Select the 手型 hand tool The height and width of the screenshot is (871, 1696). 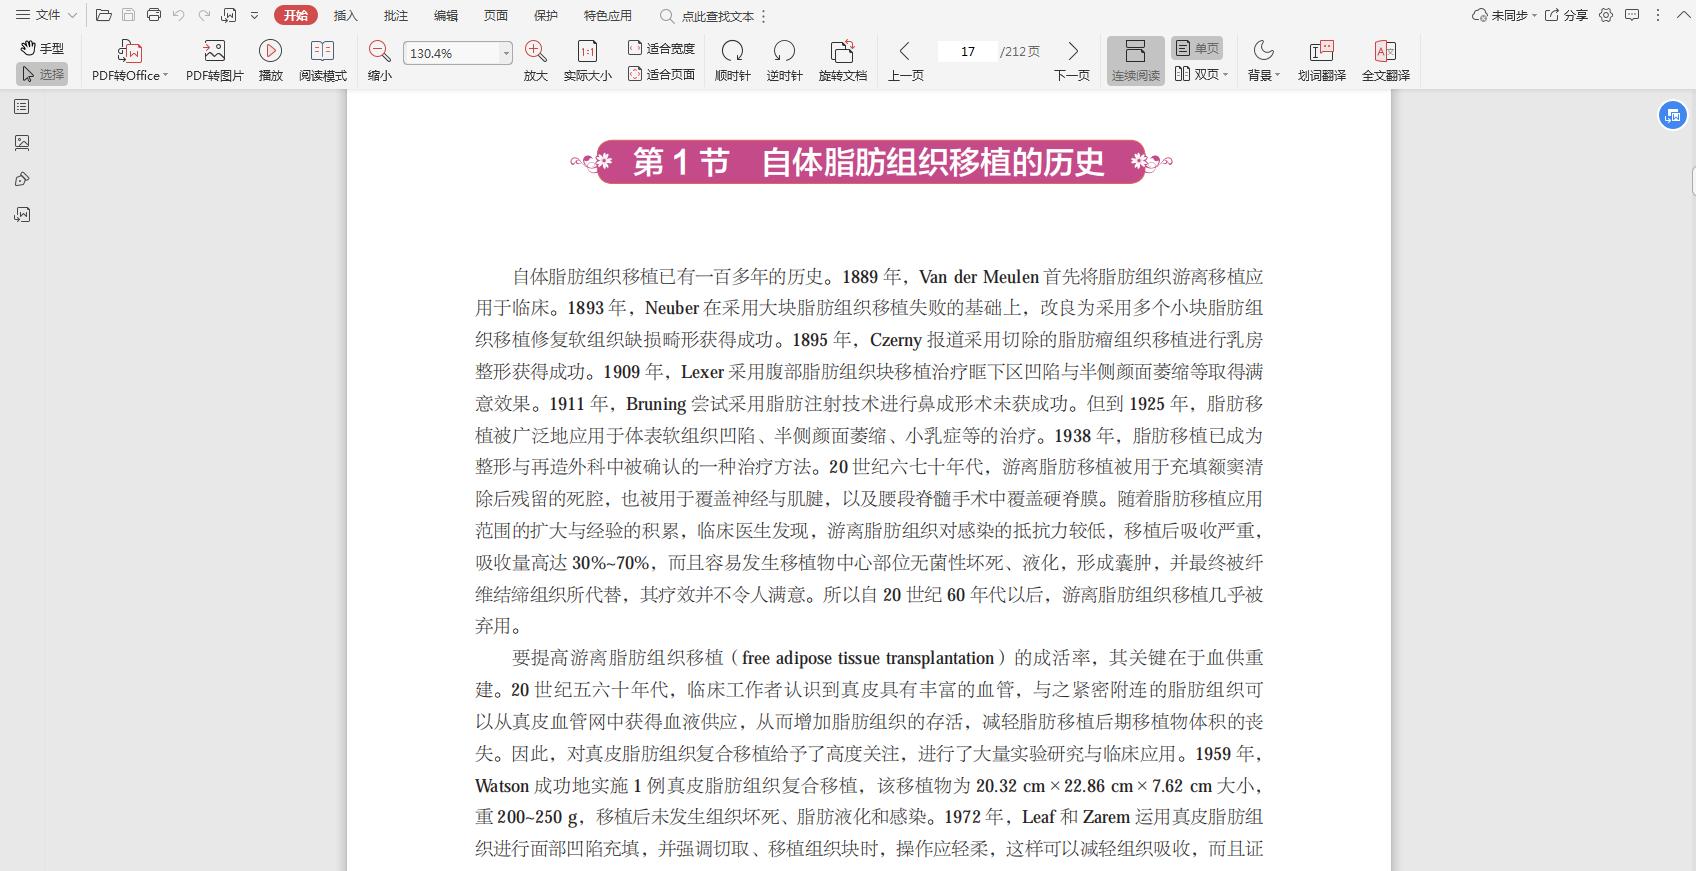tap(42, 48)
